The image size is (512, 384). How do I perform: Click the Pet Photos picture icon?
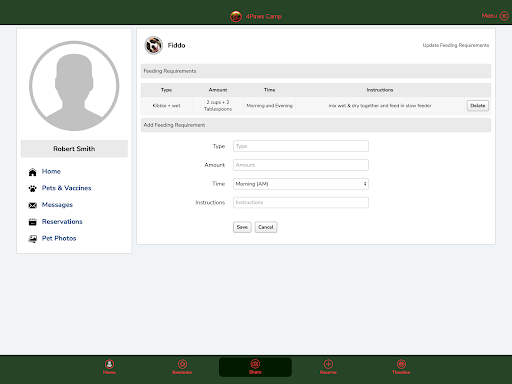pos(32,239)
